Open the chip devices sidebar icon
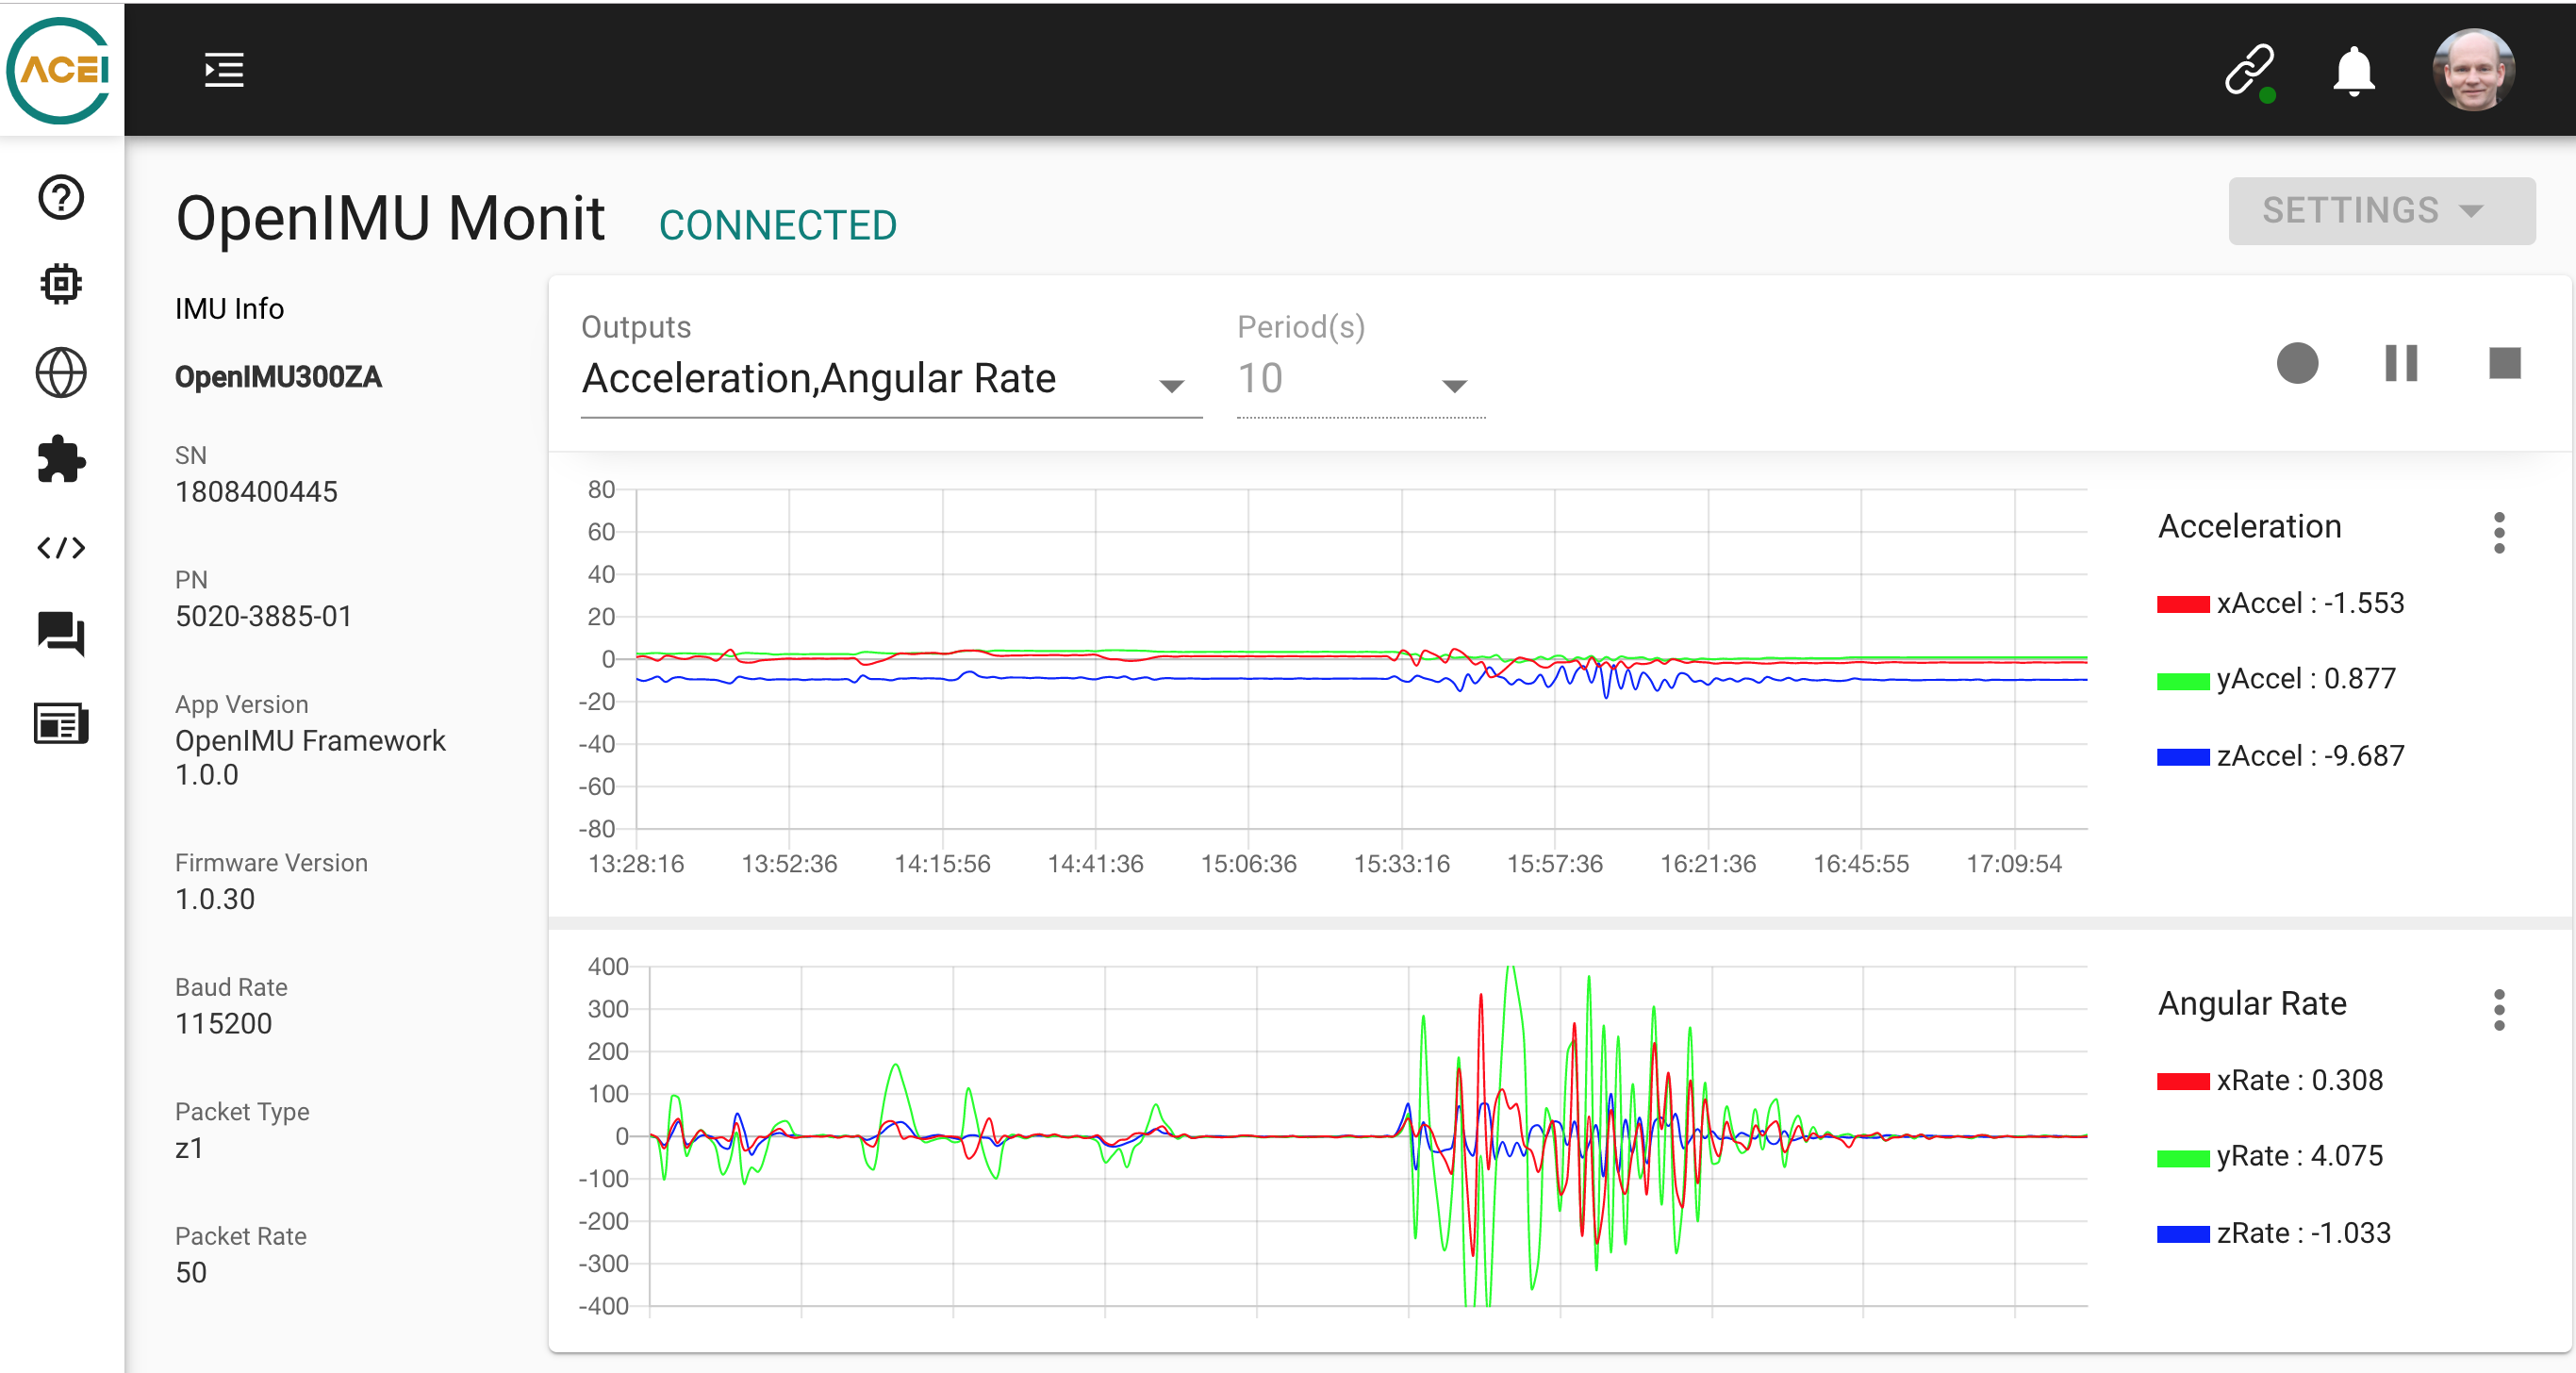Screen dimensions: 2576x1373 [x=61, y=284]
